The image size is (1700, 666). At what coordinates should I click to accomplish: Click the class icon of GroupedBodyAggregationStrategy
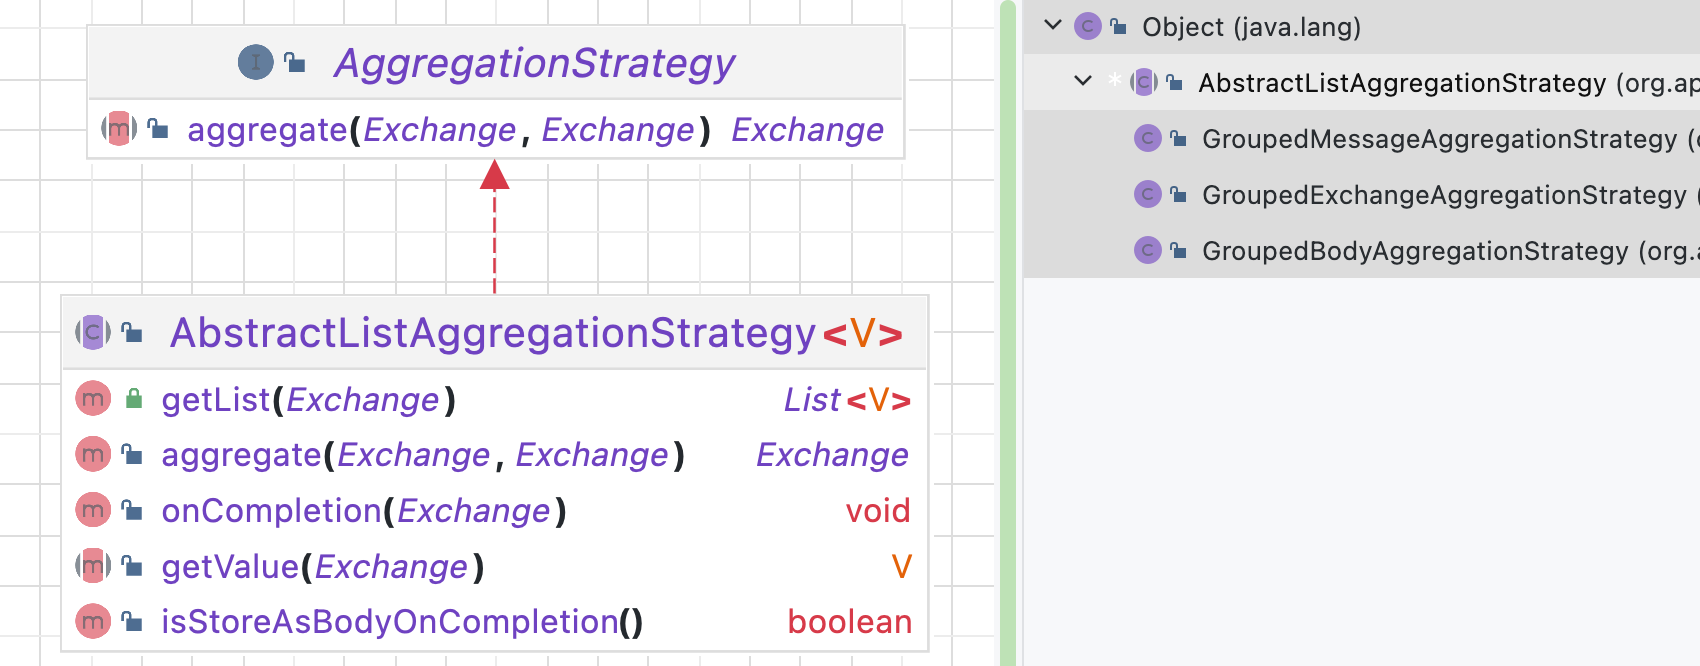pyautogui.click(x=1147, y=250)
